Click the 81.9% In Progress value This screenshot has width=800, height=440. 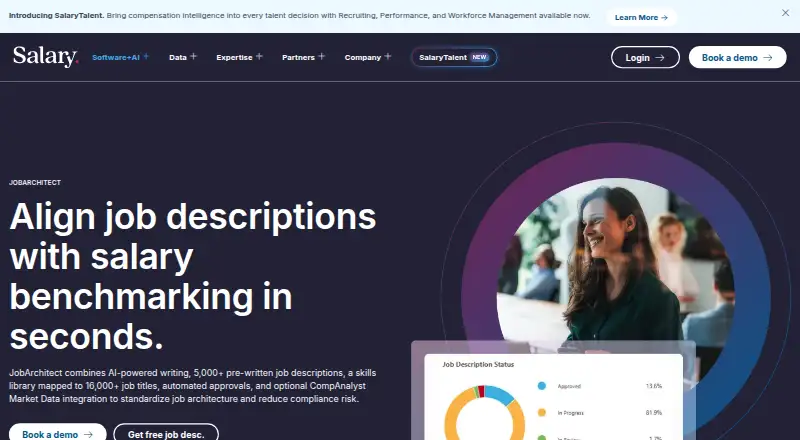click(654, 412)
